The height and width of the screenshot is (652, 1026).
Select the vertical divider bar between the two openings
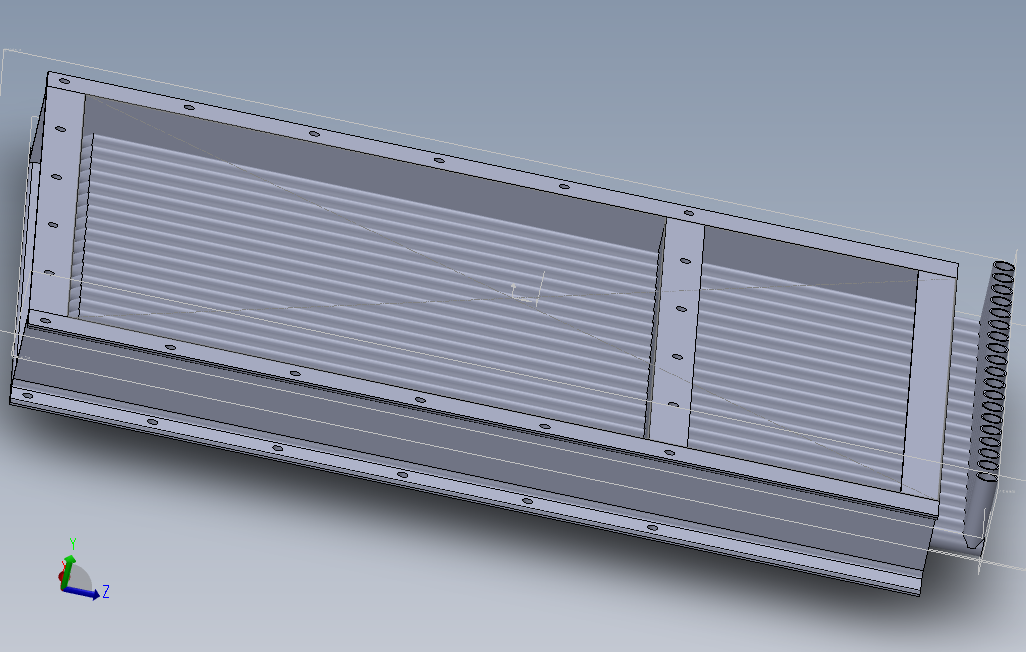click(x=675, y=333)
